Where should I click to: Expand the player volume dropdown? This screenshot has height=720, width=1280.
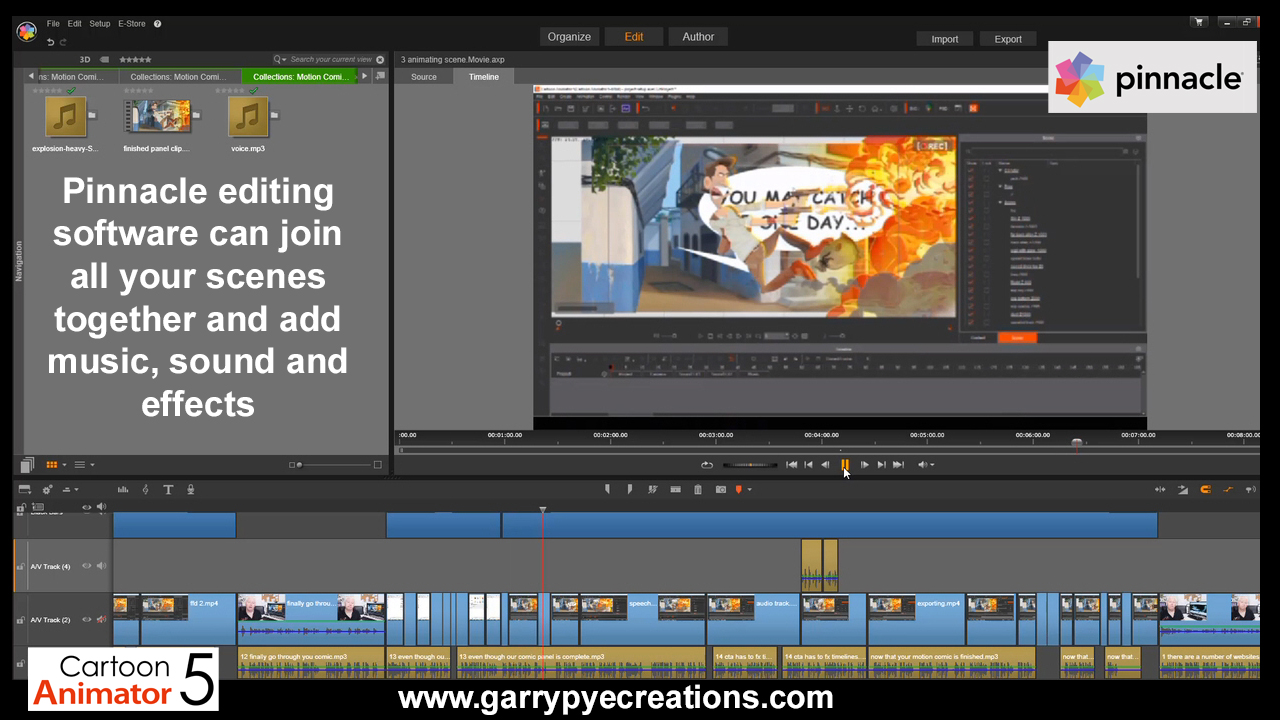tap(932, 465)
